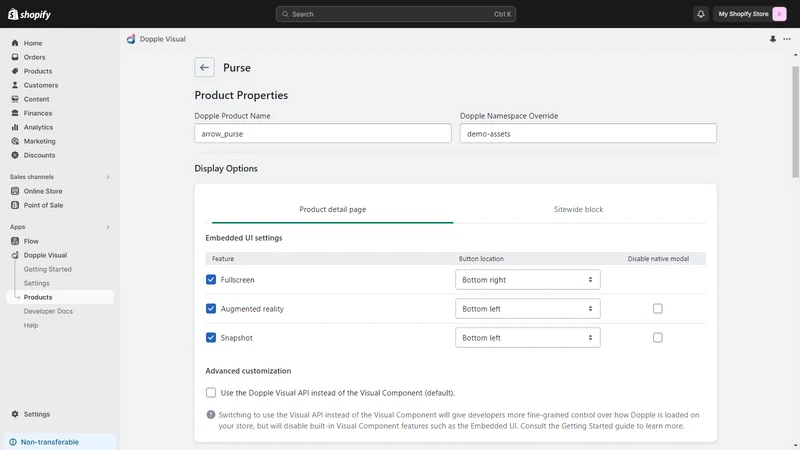Click the Analytics bar chart icon
The height and width of the screenshot is (450, 800).
tap(15, 127)
